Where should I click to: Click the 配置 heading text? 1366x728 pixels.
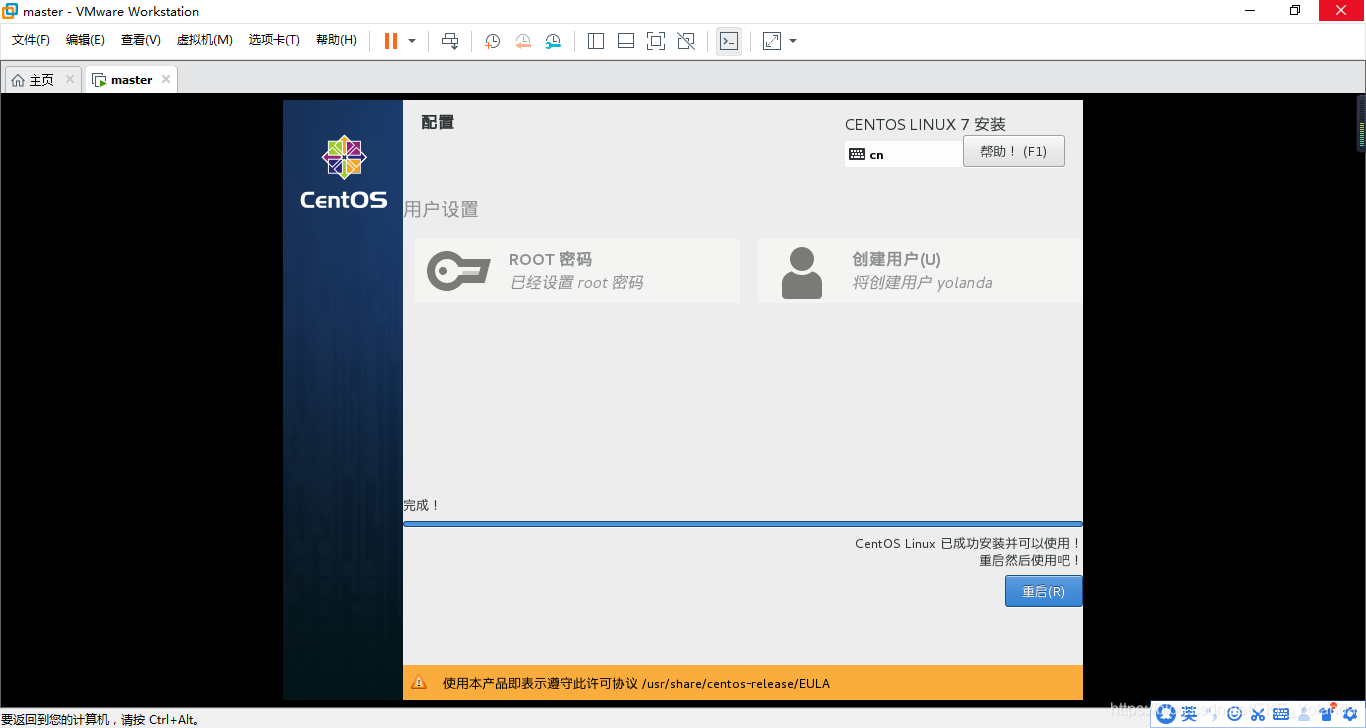coord(437,122)
